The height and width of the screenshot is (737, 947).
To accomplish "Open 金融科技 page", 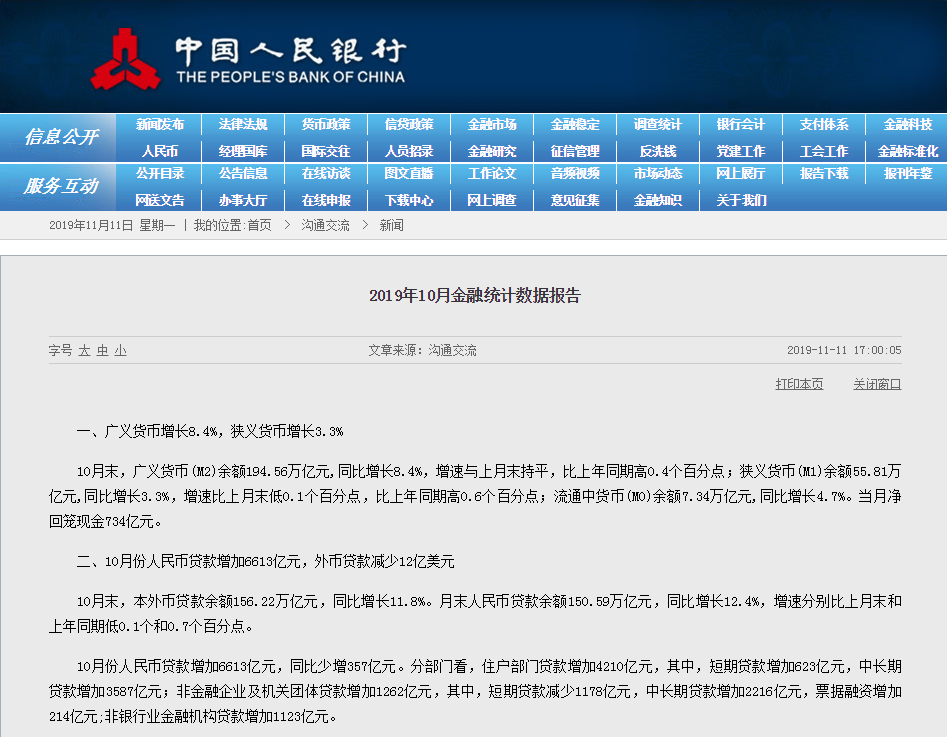I will [908, 124].
